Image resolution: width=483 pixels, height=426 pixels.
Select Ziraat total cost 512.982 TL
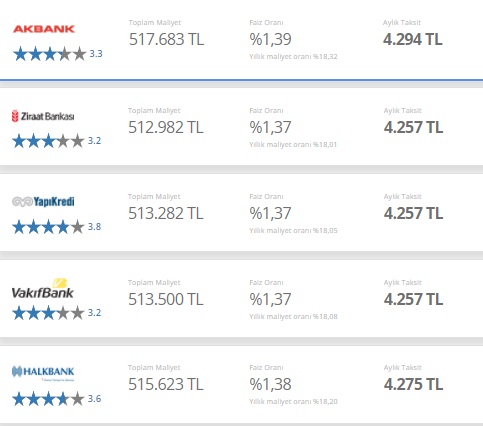click(x=166, y=127)
